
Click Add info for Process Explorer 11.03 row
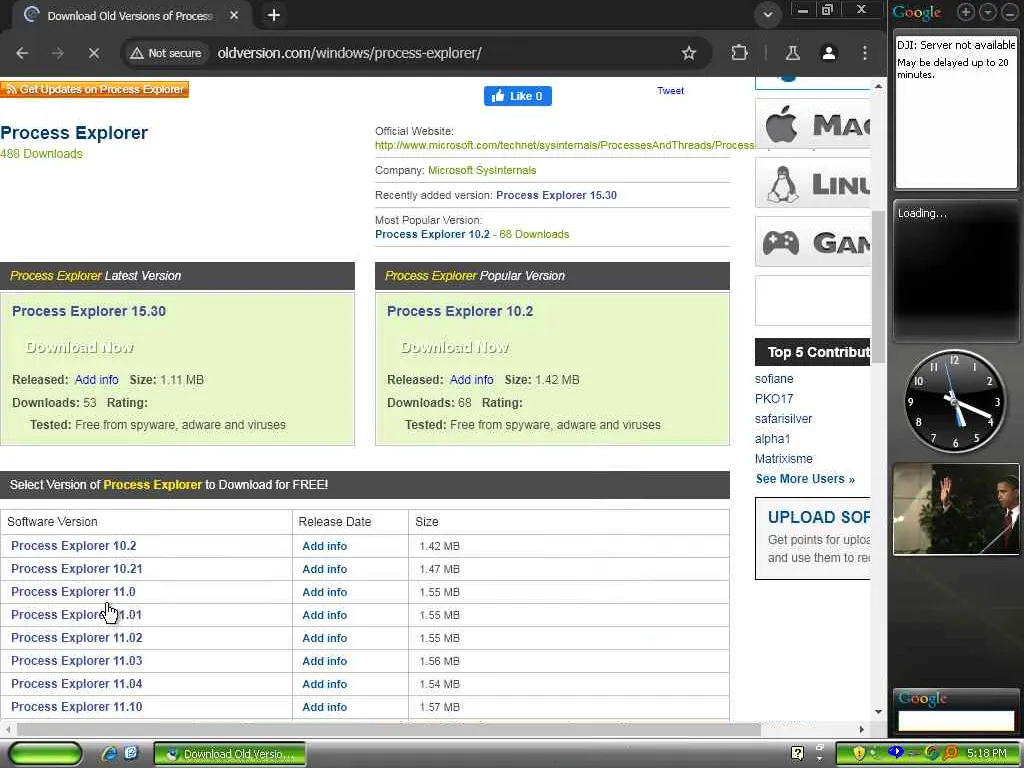tap(325, 662)
